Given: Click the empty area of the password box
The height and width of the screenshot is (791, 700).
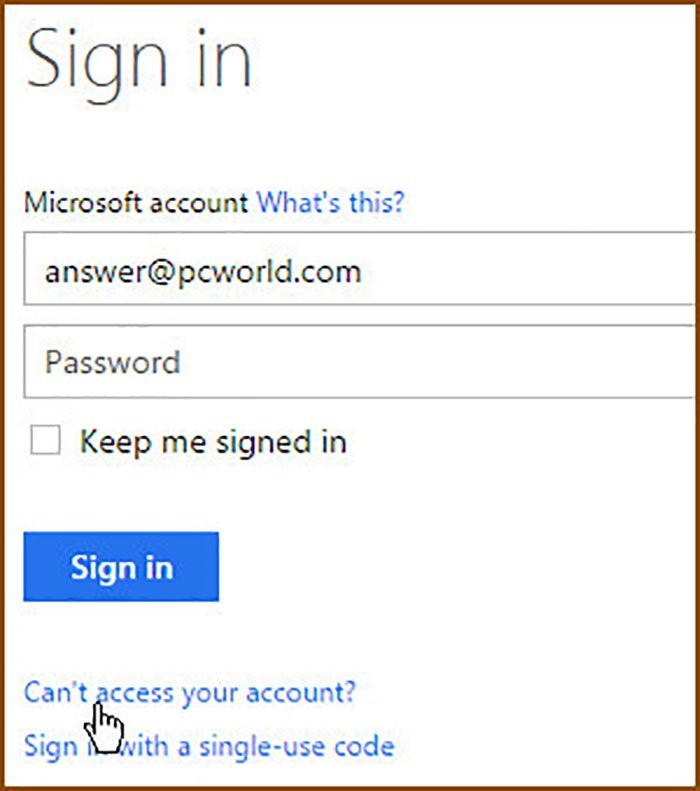Looking at the screenshot, I should [x=450, y=361].
